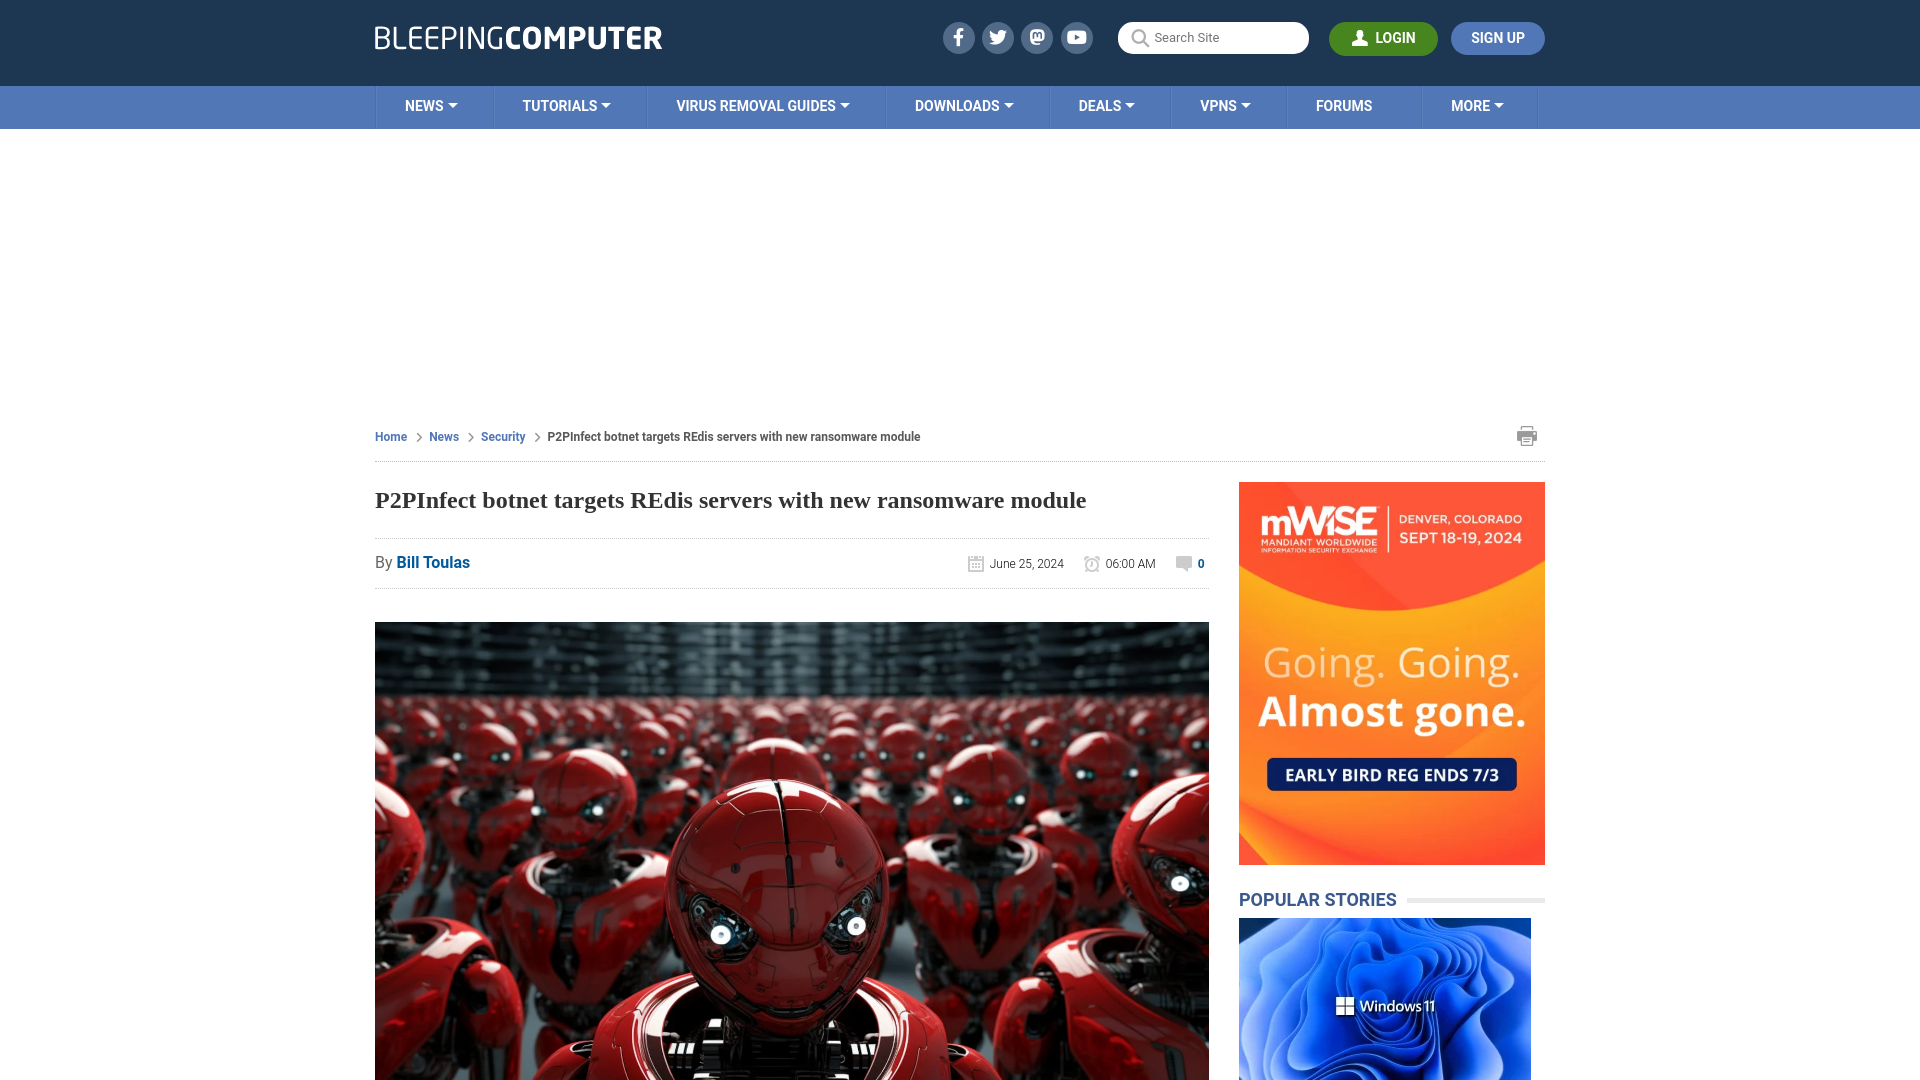This screenshot has width=1920, height=1080.
Task: Open the VIRUS REMOVAL GUIDES menu
Action: 762,107
